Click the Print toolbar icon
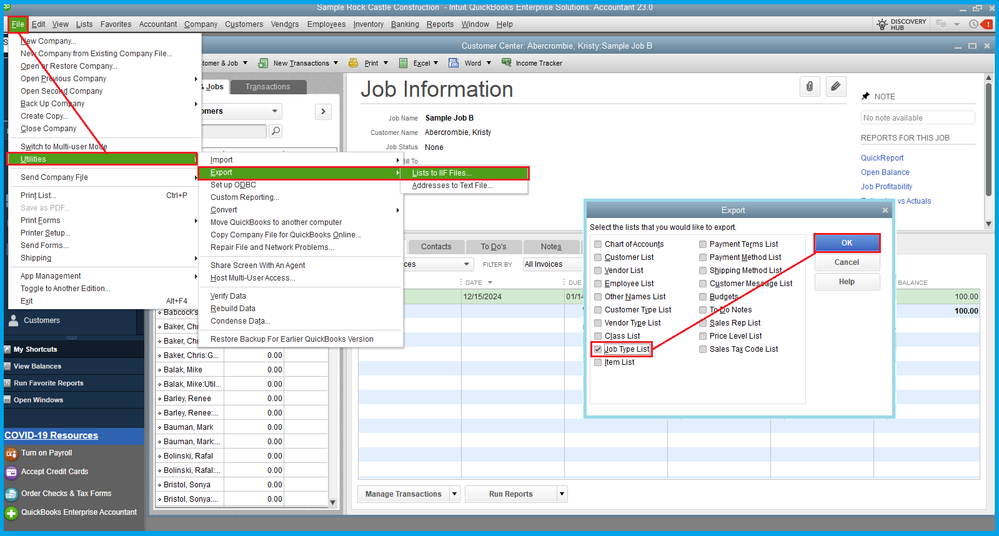Screen dimensions: 999x536 click(x=354, y=63)
